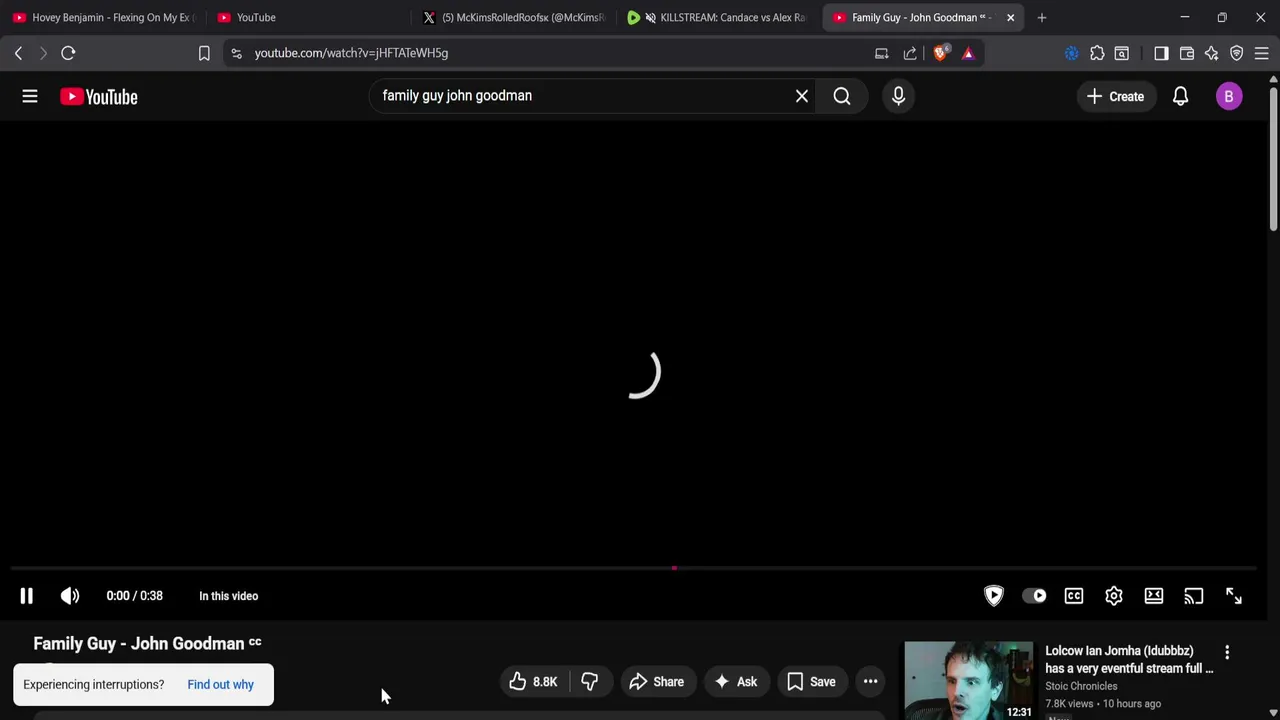The width and height of the screenshot is (1280, 720).
Task: Open options for Lolcow Ian Jomha video
Action: 1227,653
